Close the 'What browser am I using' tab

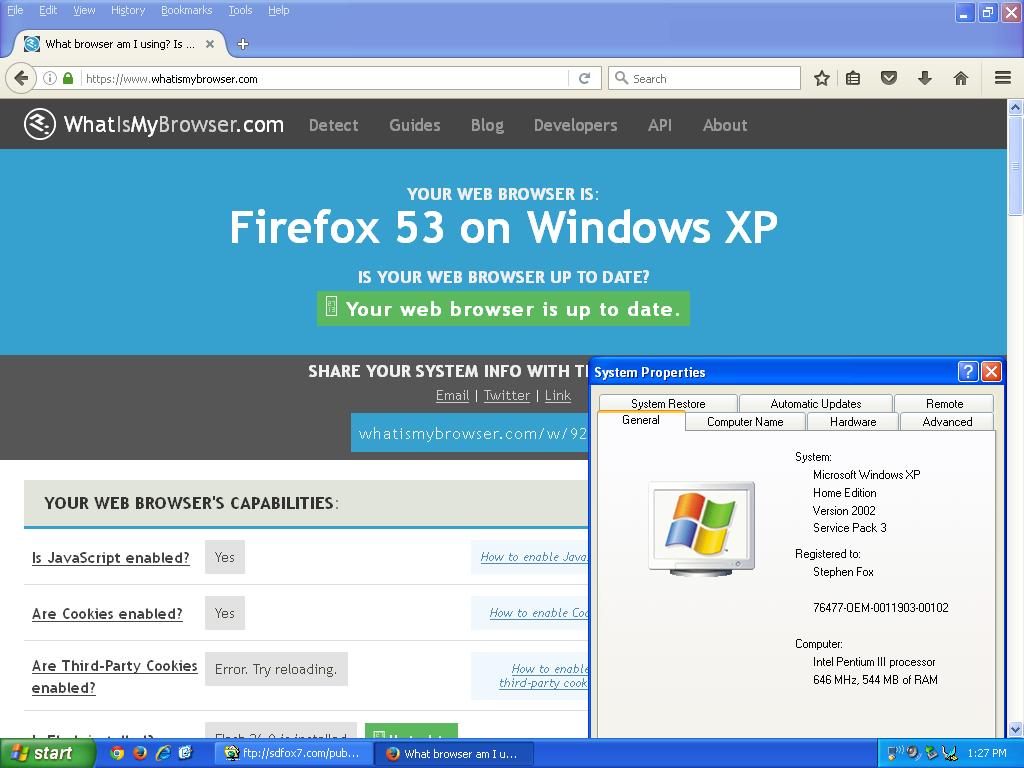[210, 44]
